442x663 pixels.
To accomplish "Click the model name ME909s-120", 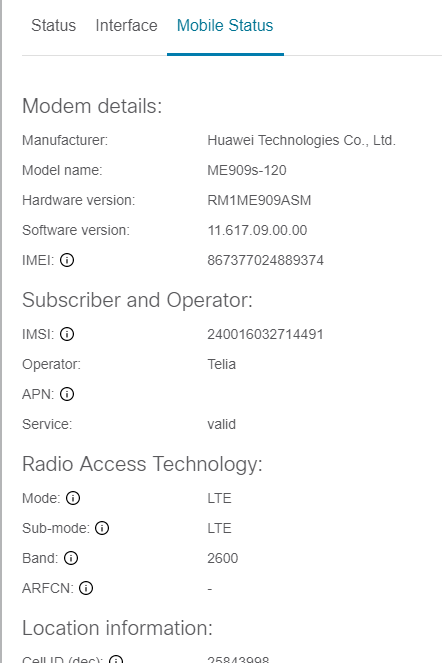I will point(247,170).
